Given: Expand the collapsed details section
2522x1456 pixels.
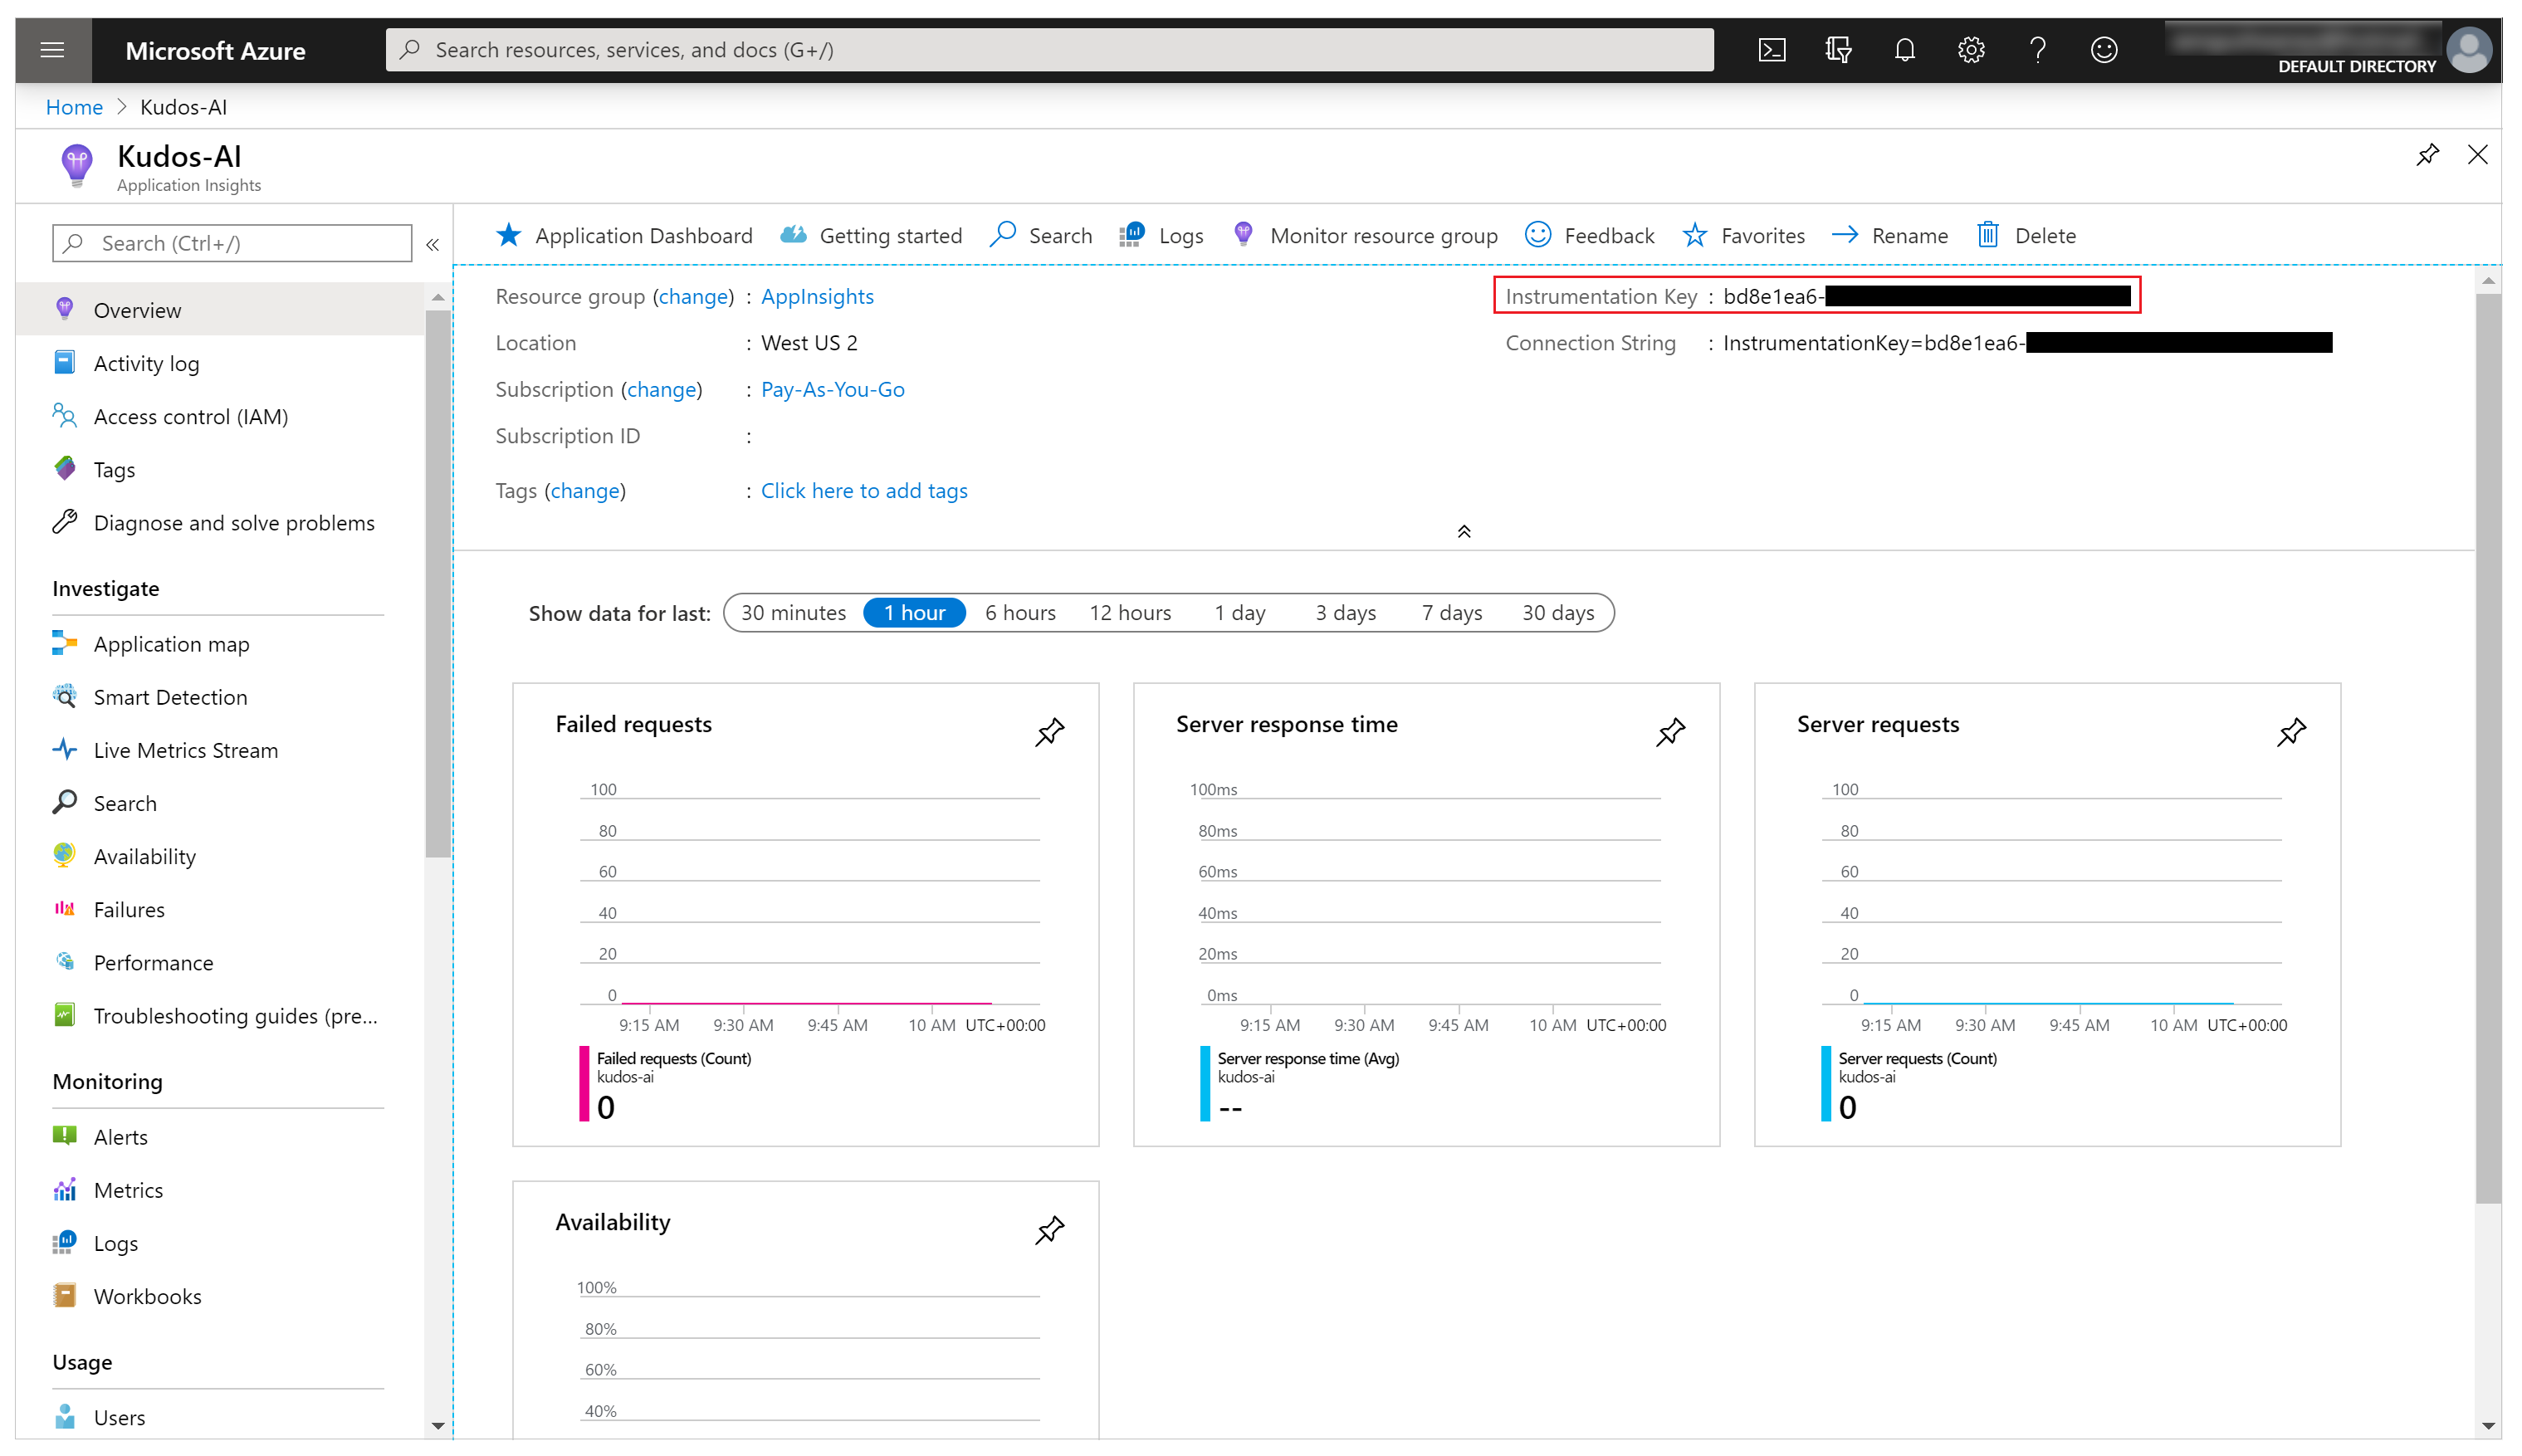Looking at the screenshot, I should point(1464,532).
